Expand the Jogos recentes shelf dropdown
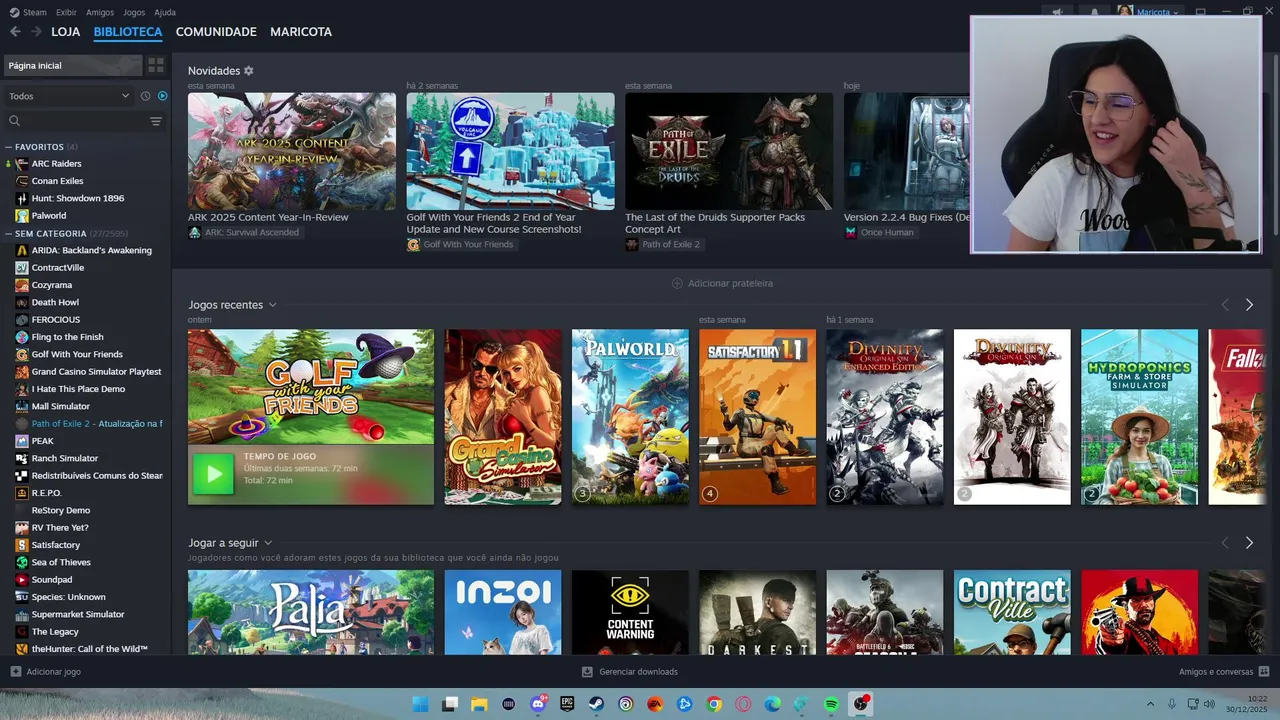The height and width of the screenshot is (720, 1280). [x=272, y=305]
